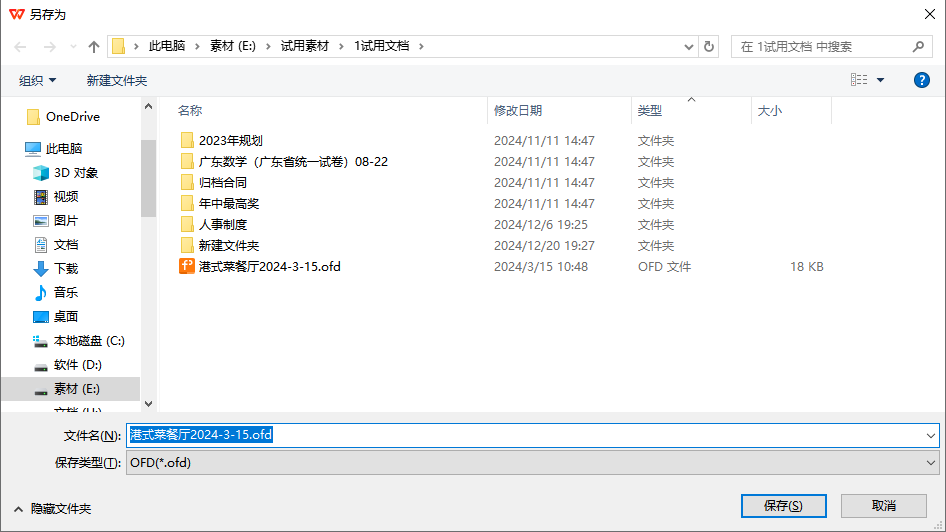Click the refresh icon beside address bar
The image size is (946, 532).
click(x=709, y=46)
